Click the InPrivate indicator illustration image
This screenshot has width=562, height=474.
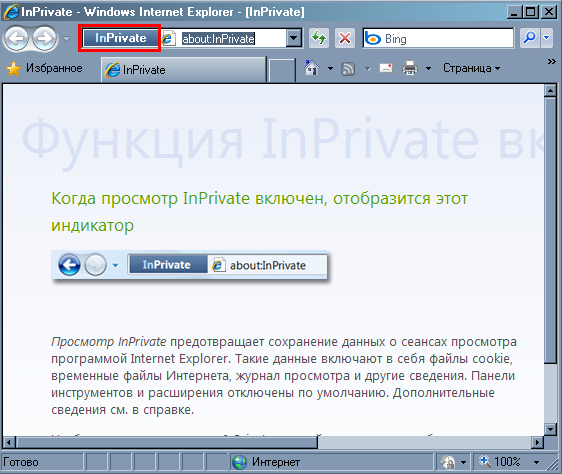tap(190, 266)
